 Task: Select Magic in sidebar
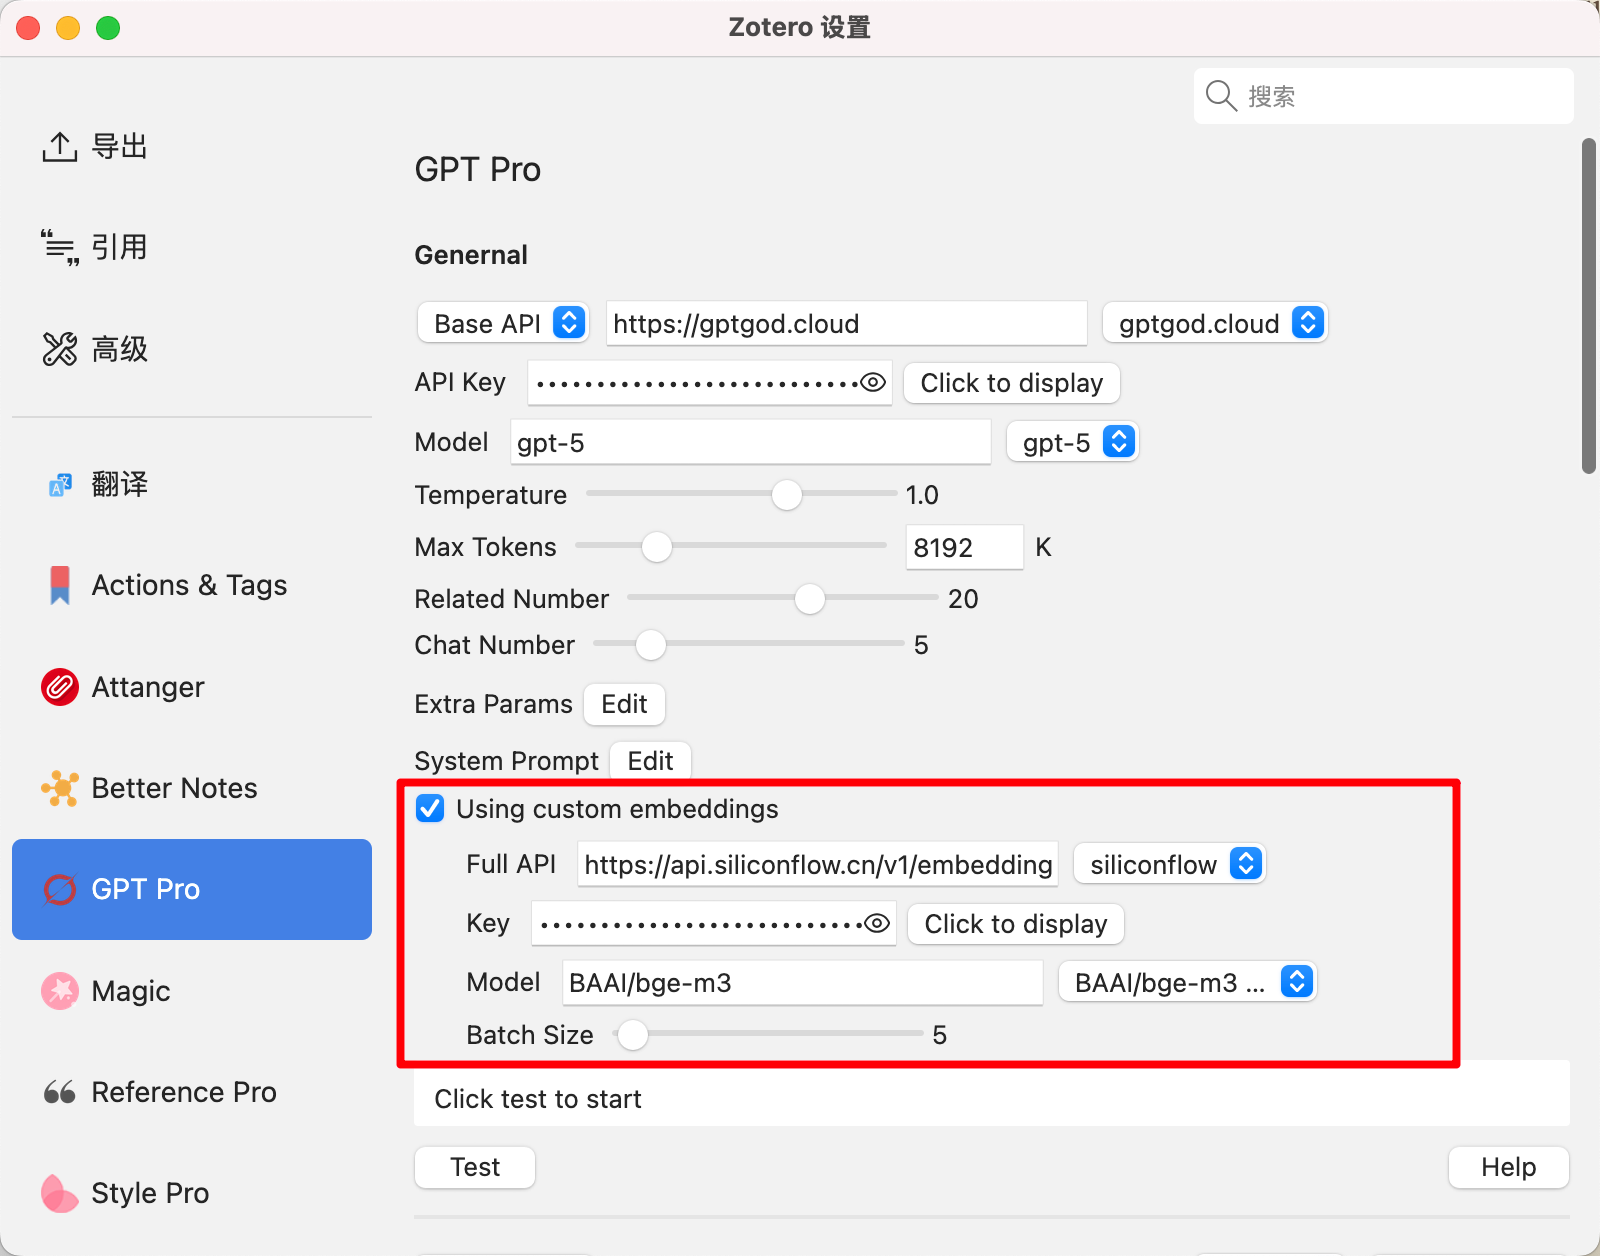click(192, 991)
